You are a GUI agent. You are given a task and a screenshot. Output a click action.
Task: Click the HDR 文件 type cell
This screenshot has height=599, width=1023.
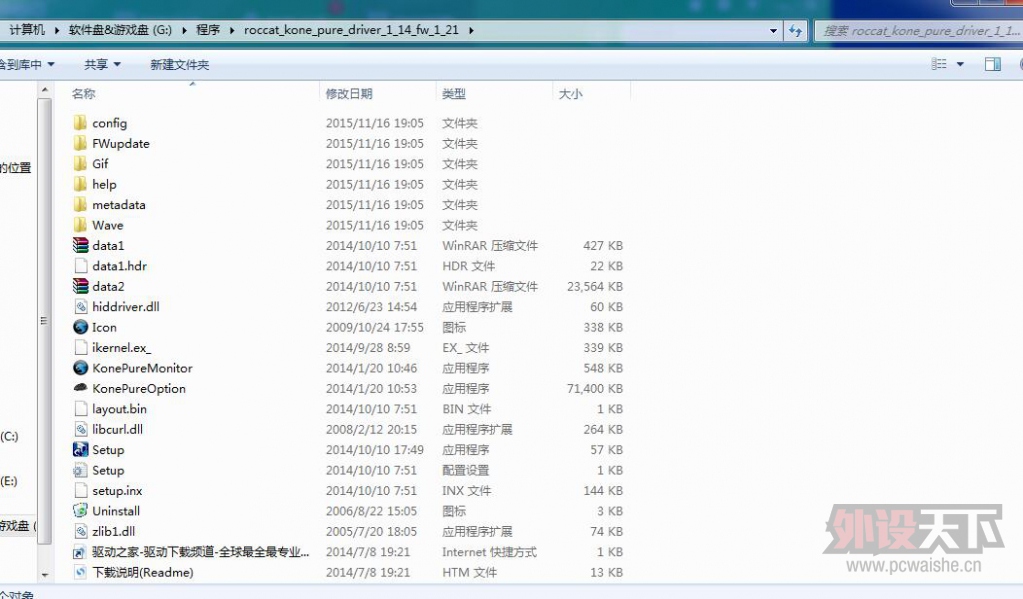(x=468, y=266)
